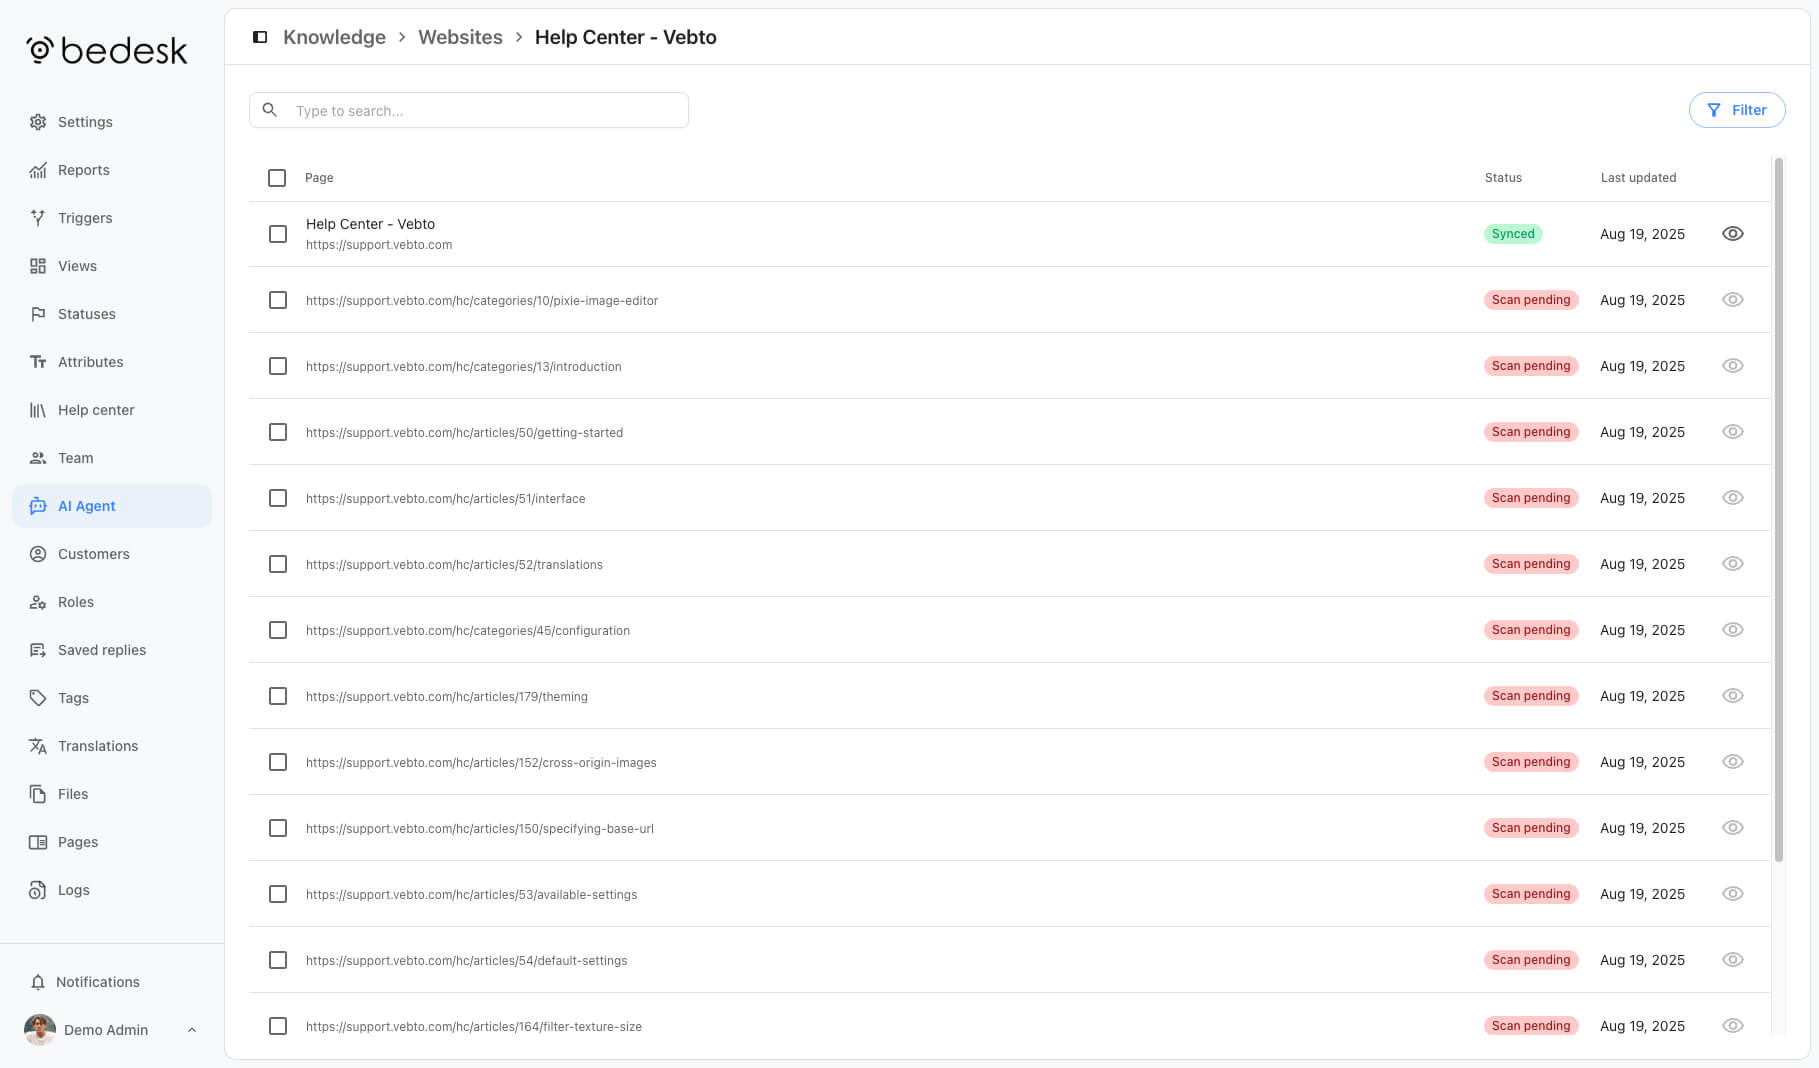This screenshot has width=1819, height=1068.
Task: Click the Roles icon in sidebar
Action: [x=38, y=602]
